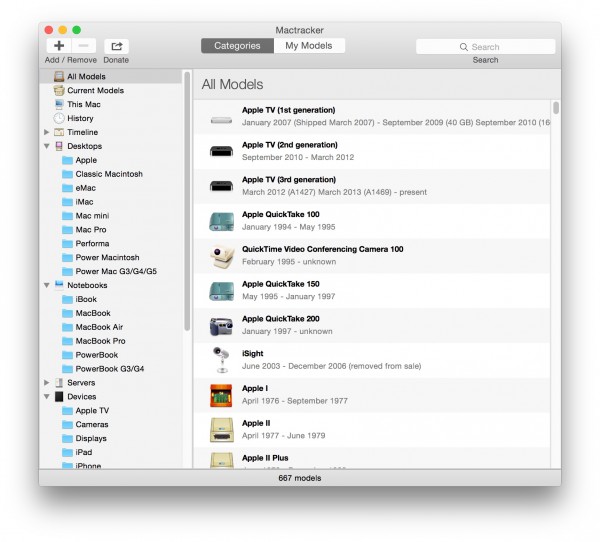Select Displays under Devices

click(x=84, y=438)
